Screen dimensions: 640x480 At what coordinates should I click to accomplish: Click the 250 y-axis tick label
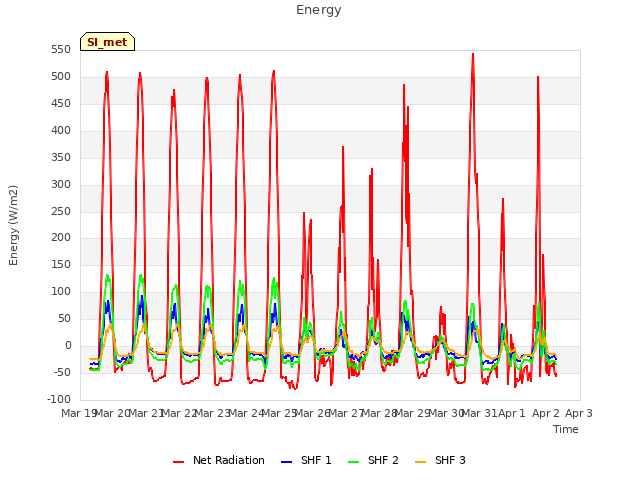(x=61, y=211)
